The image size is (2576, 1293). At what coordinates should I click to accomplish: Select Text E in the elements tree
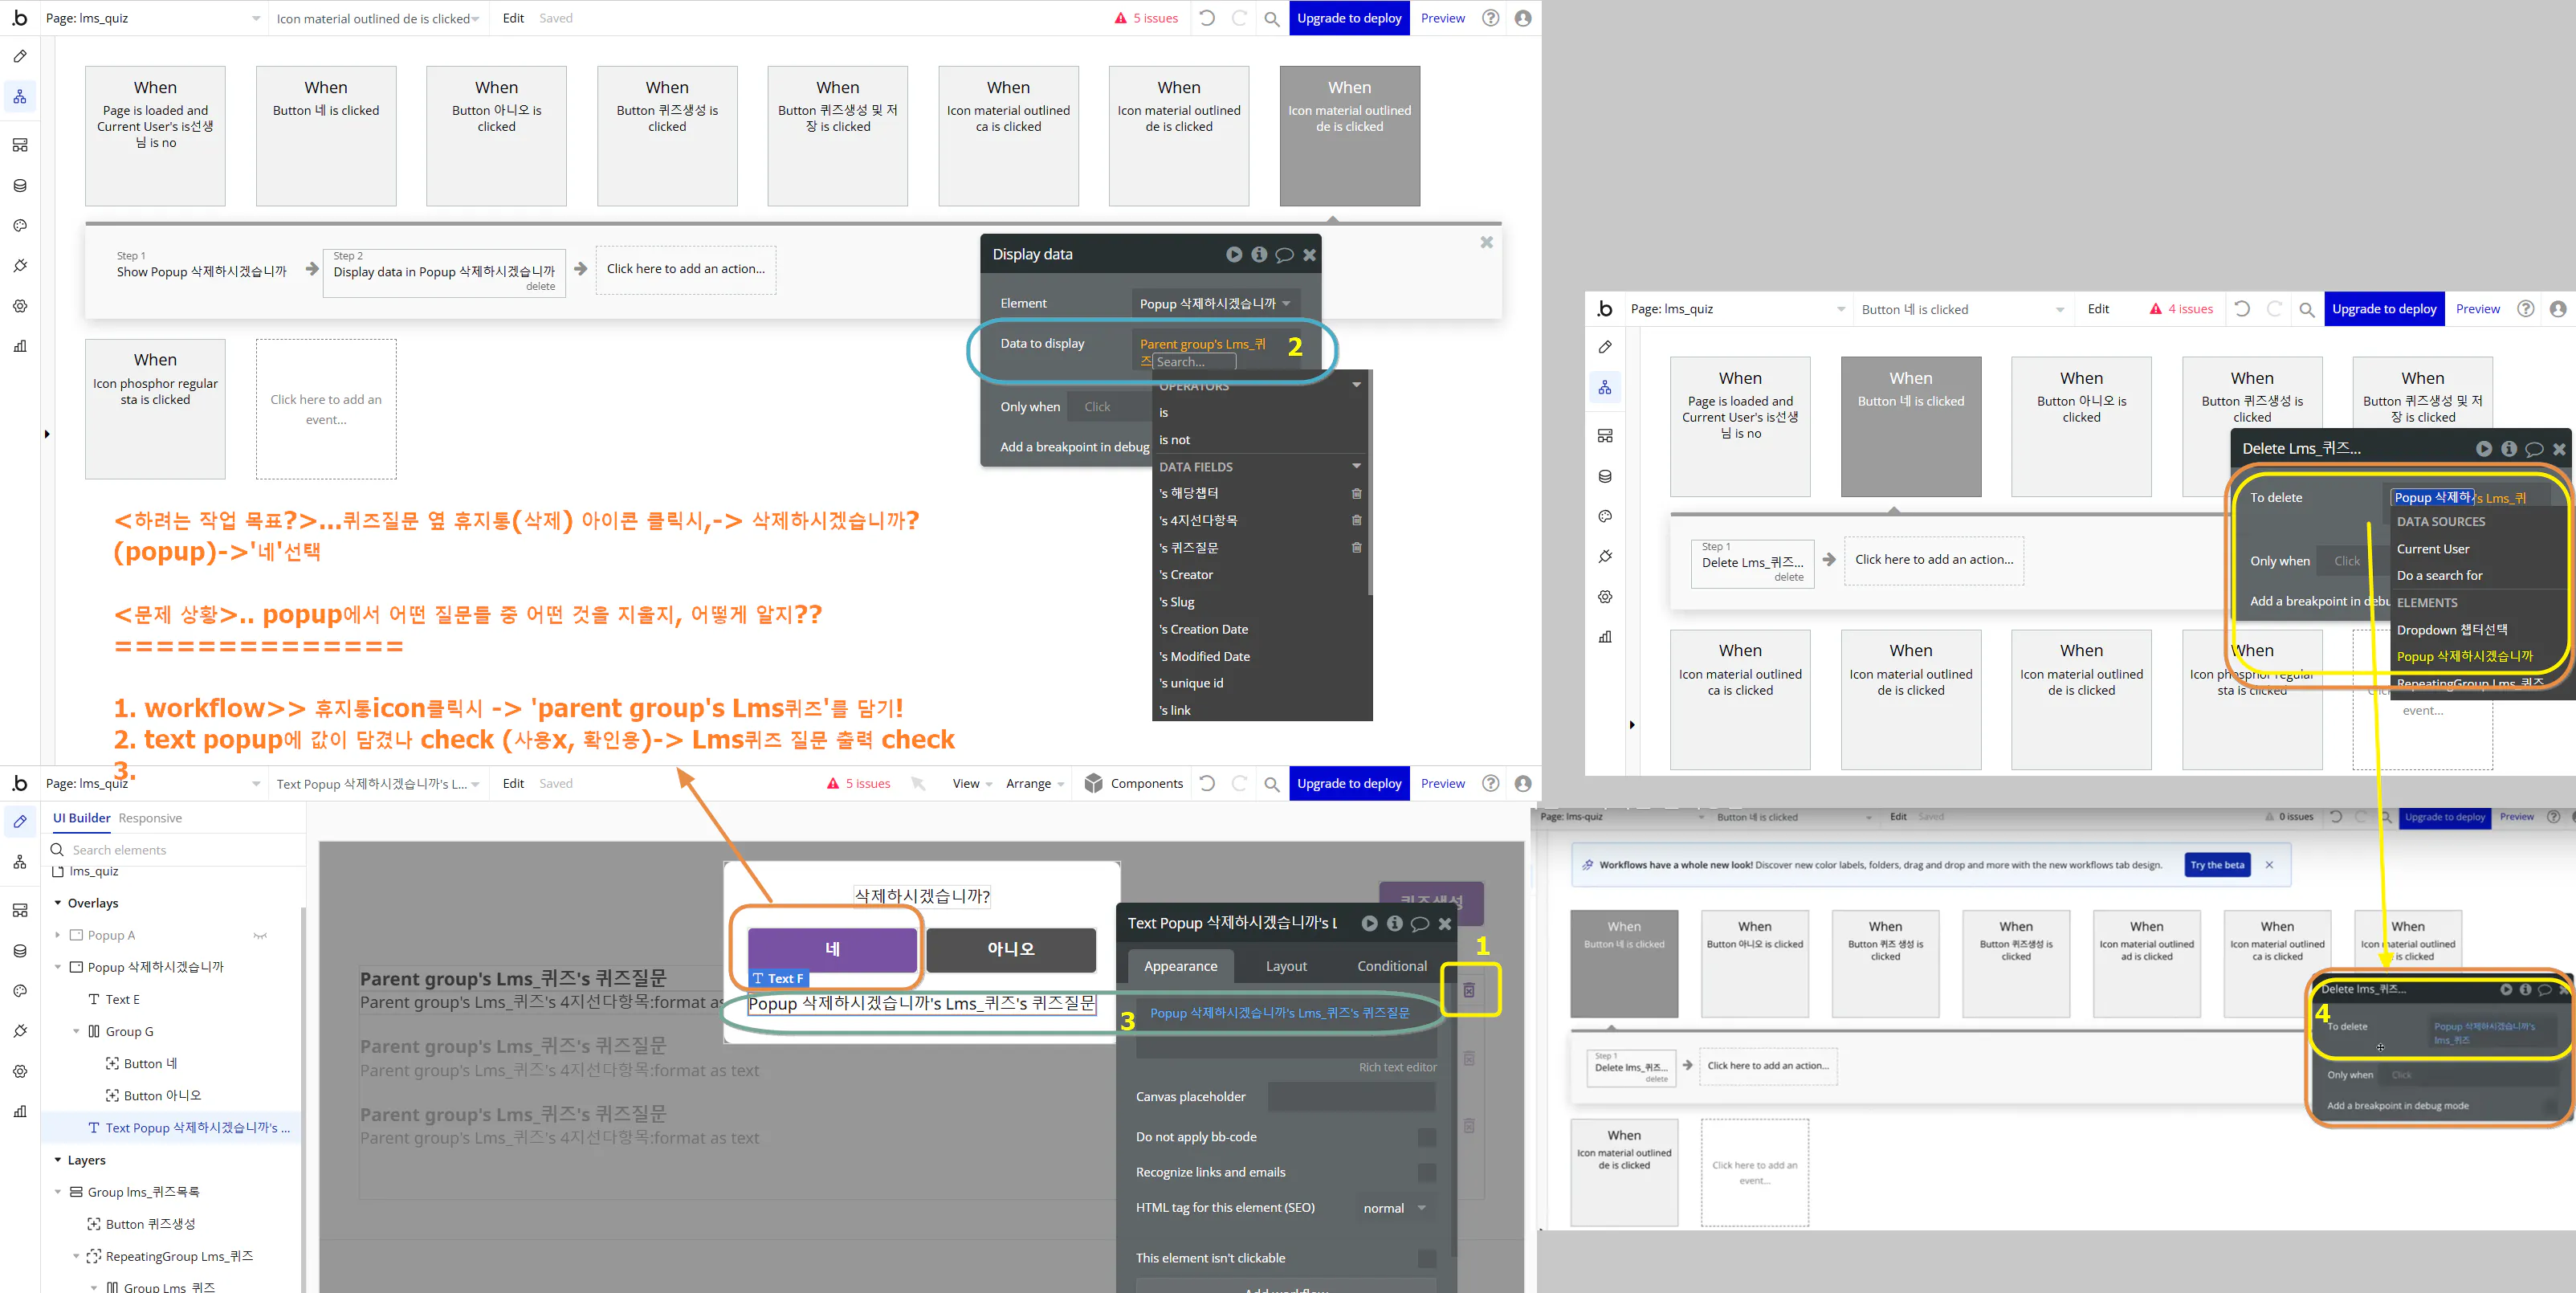(122, 999)
